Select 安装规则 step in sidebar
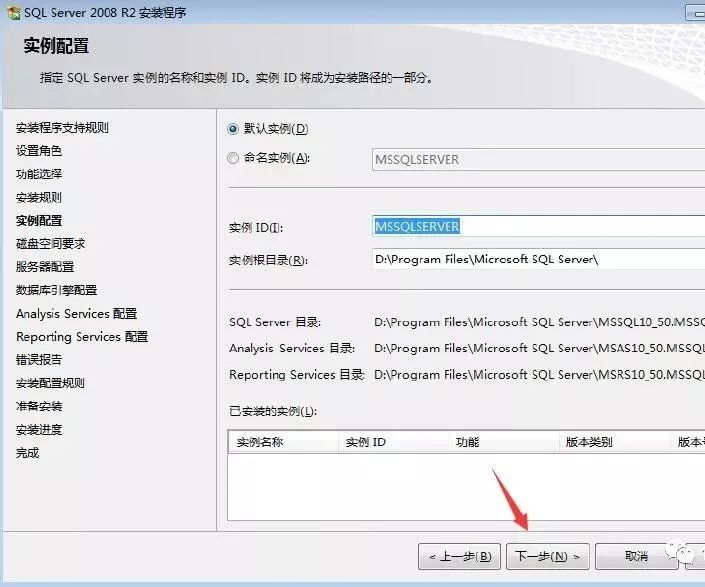The image size is (705, 587). [x=39, y=197]
